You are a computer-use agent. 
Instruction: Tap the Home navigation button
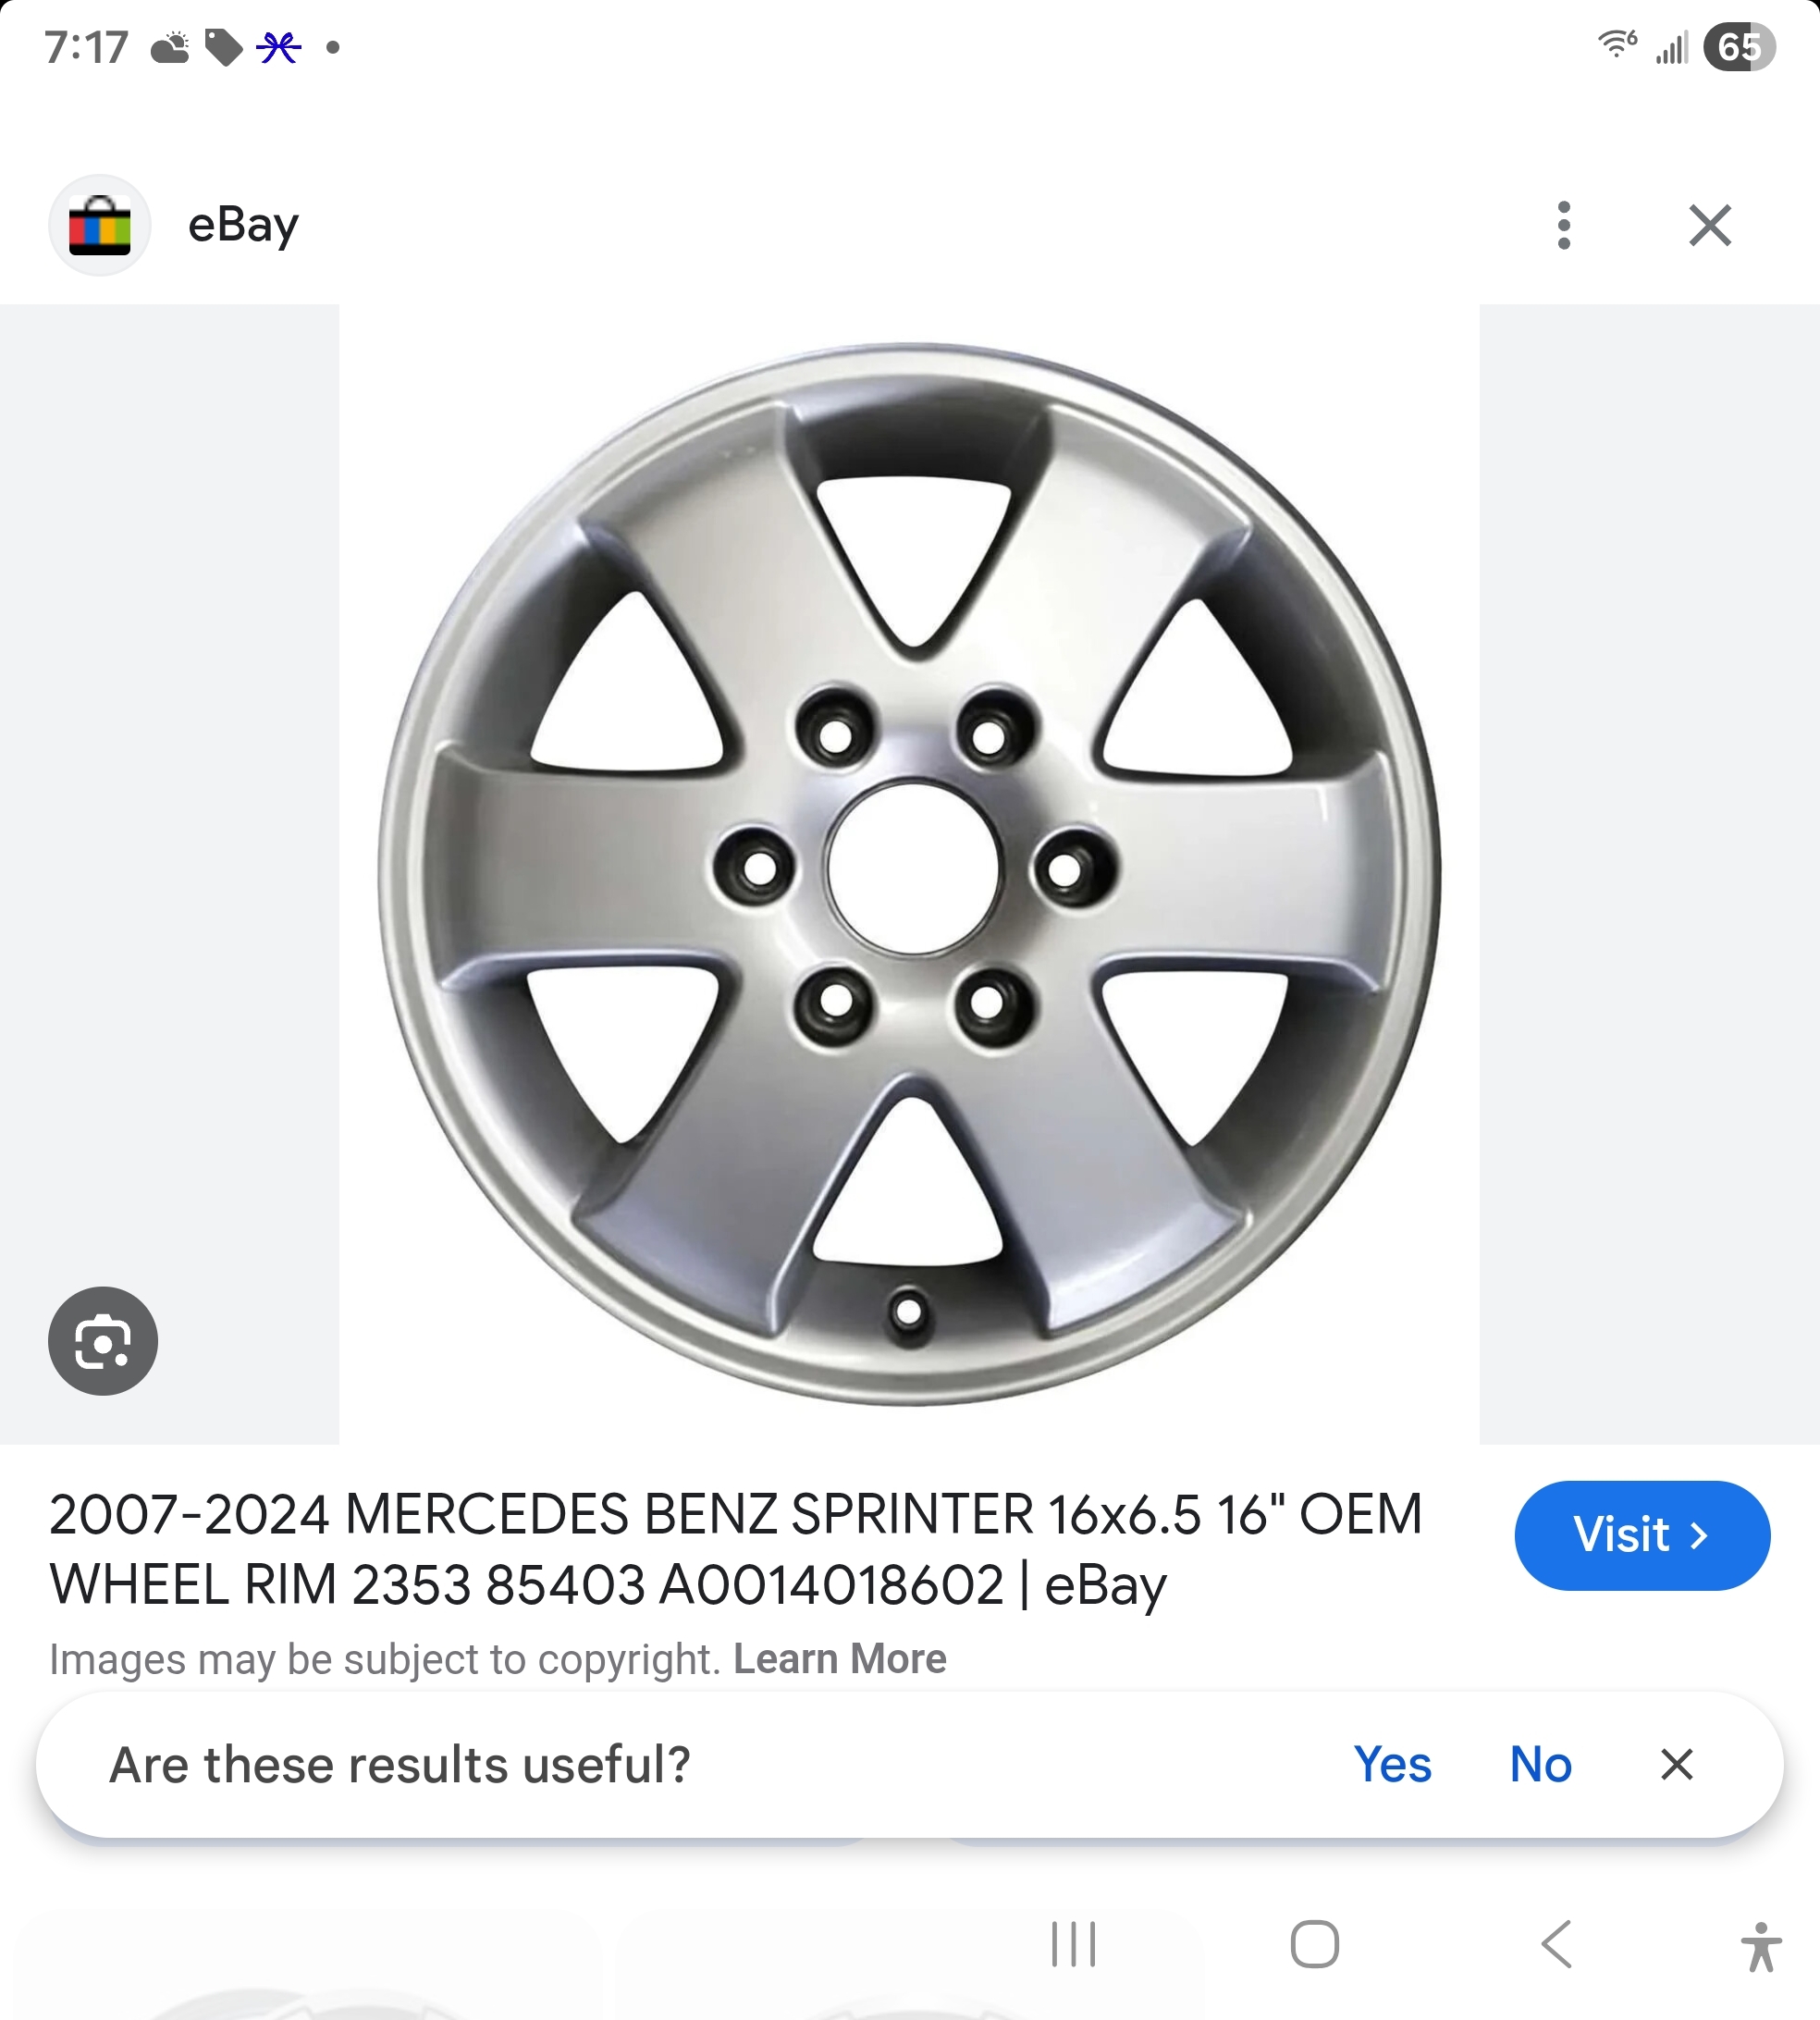point(1314,1945)
